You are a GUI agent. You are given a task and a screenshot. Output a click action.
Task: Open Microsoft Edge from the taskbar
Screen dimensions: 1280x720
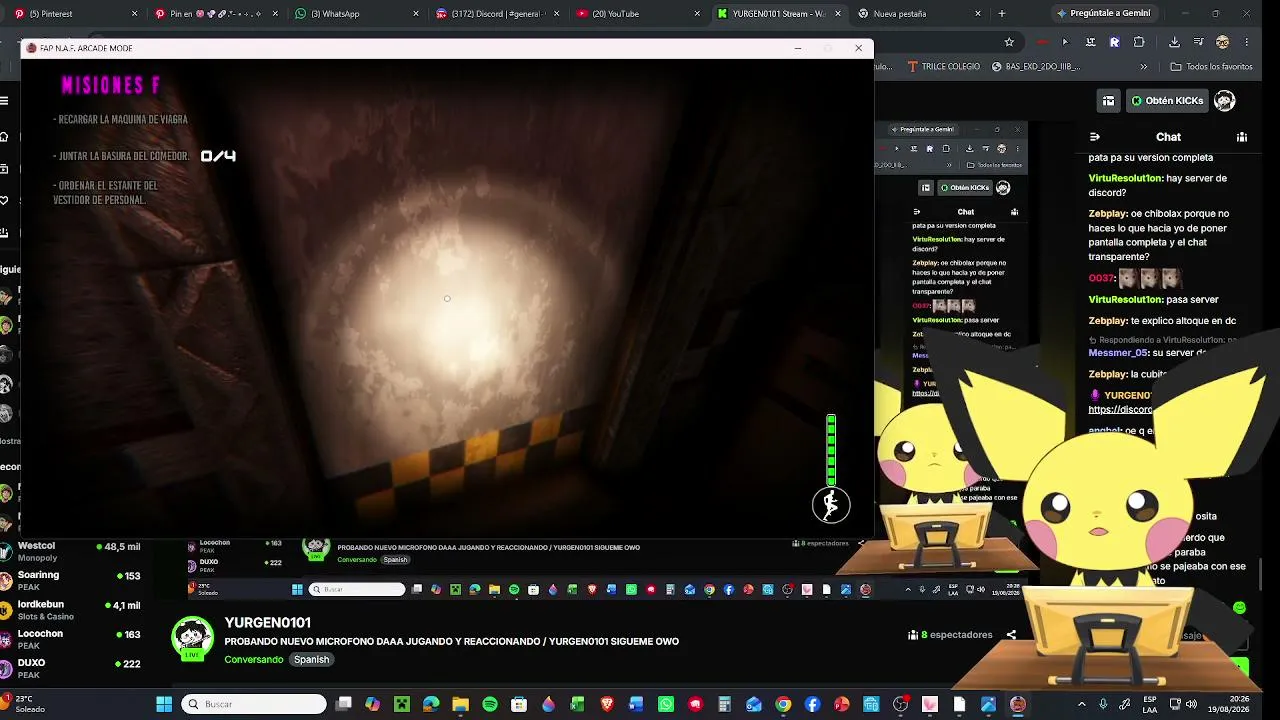pyautogui.click(x=431, y=704)
